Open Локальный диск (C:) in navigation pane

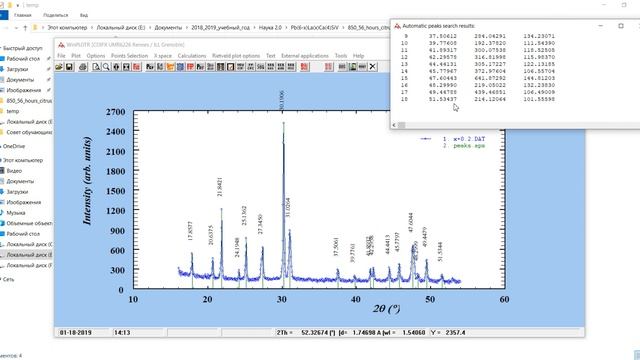click(x=29, y=244)
